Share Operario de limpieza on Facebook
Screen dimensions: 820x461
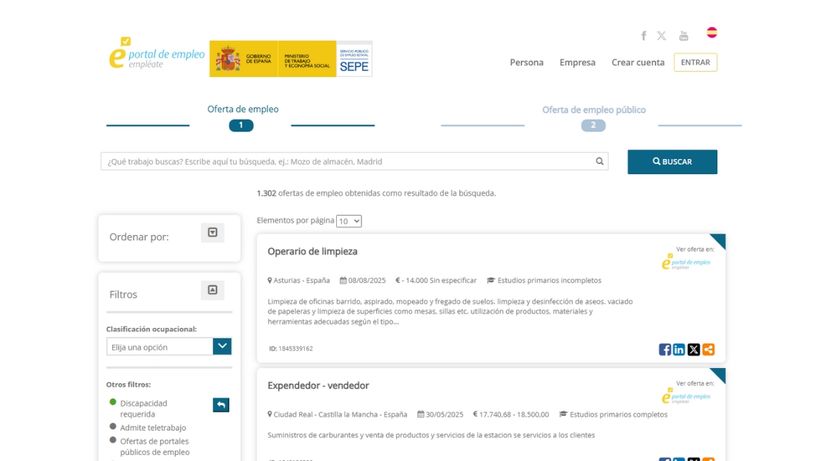(665, 349)
